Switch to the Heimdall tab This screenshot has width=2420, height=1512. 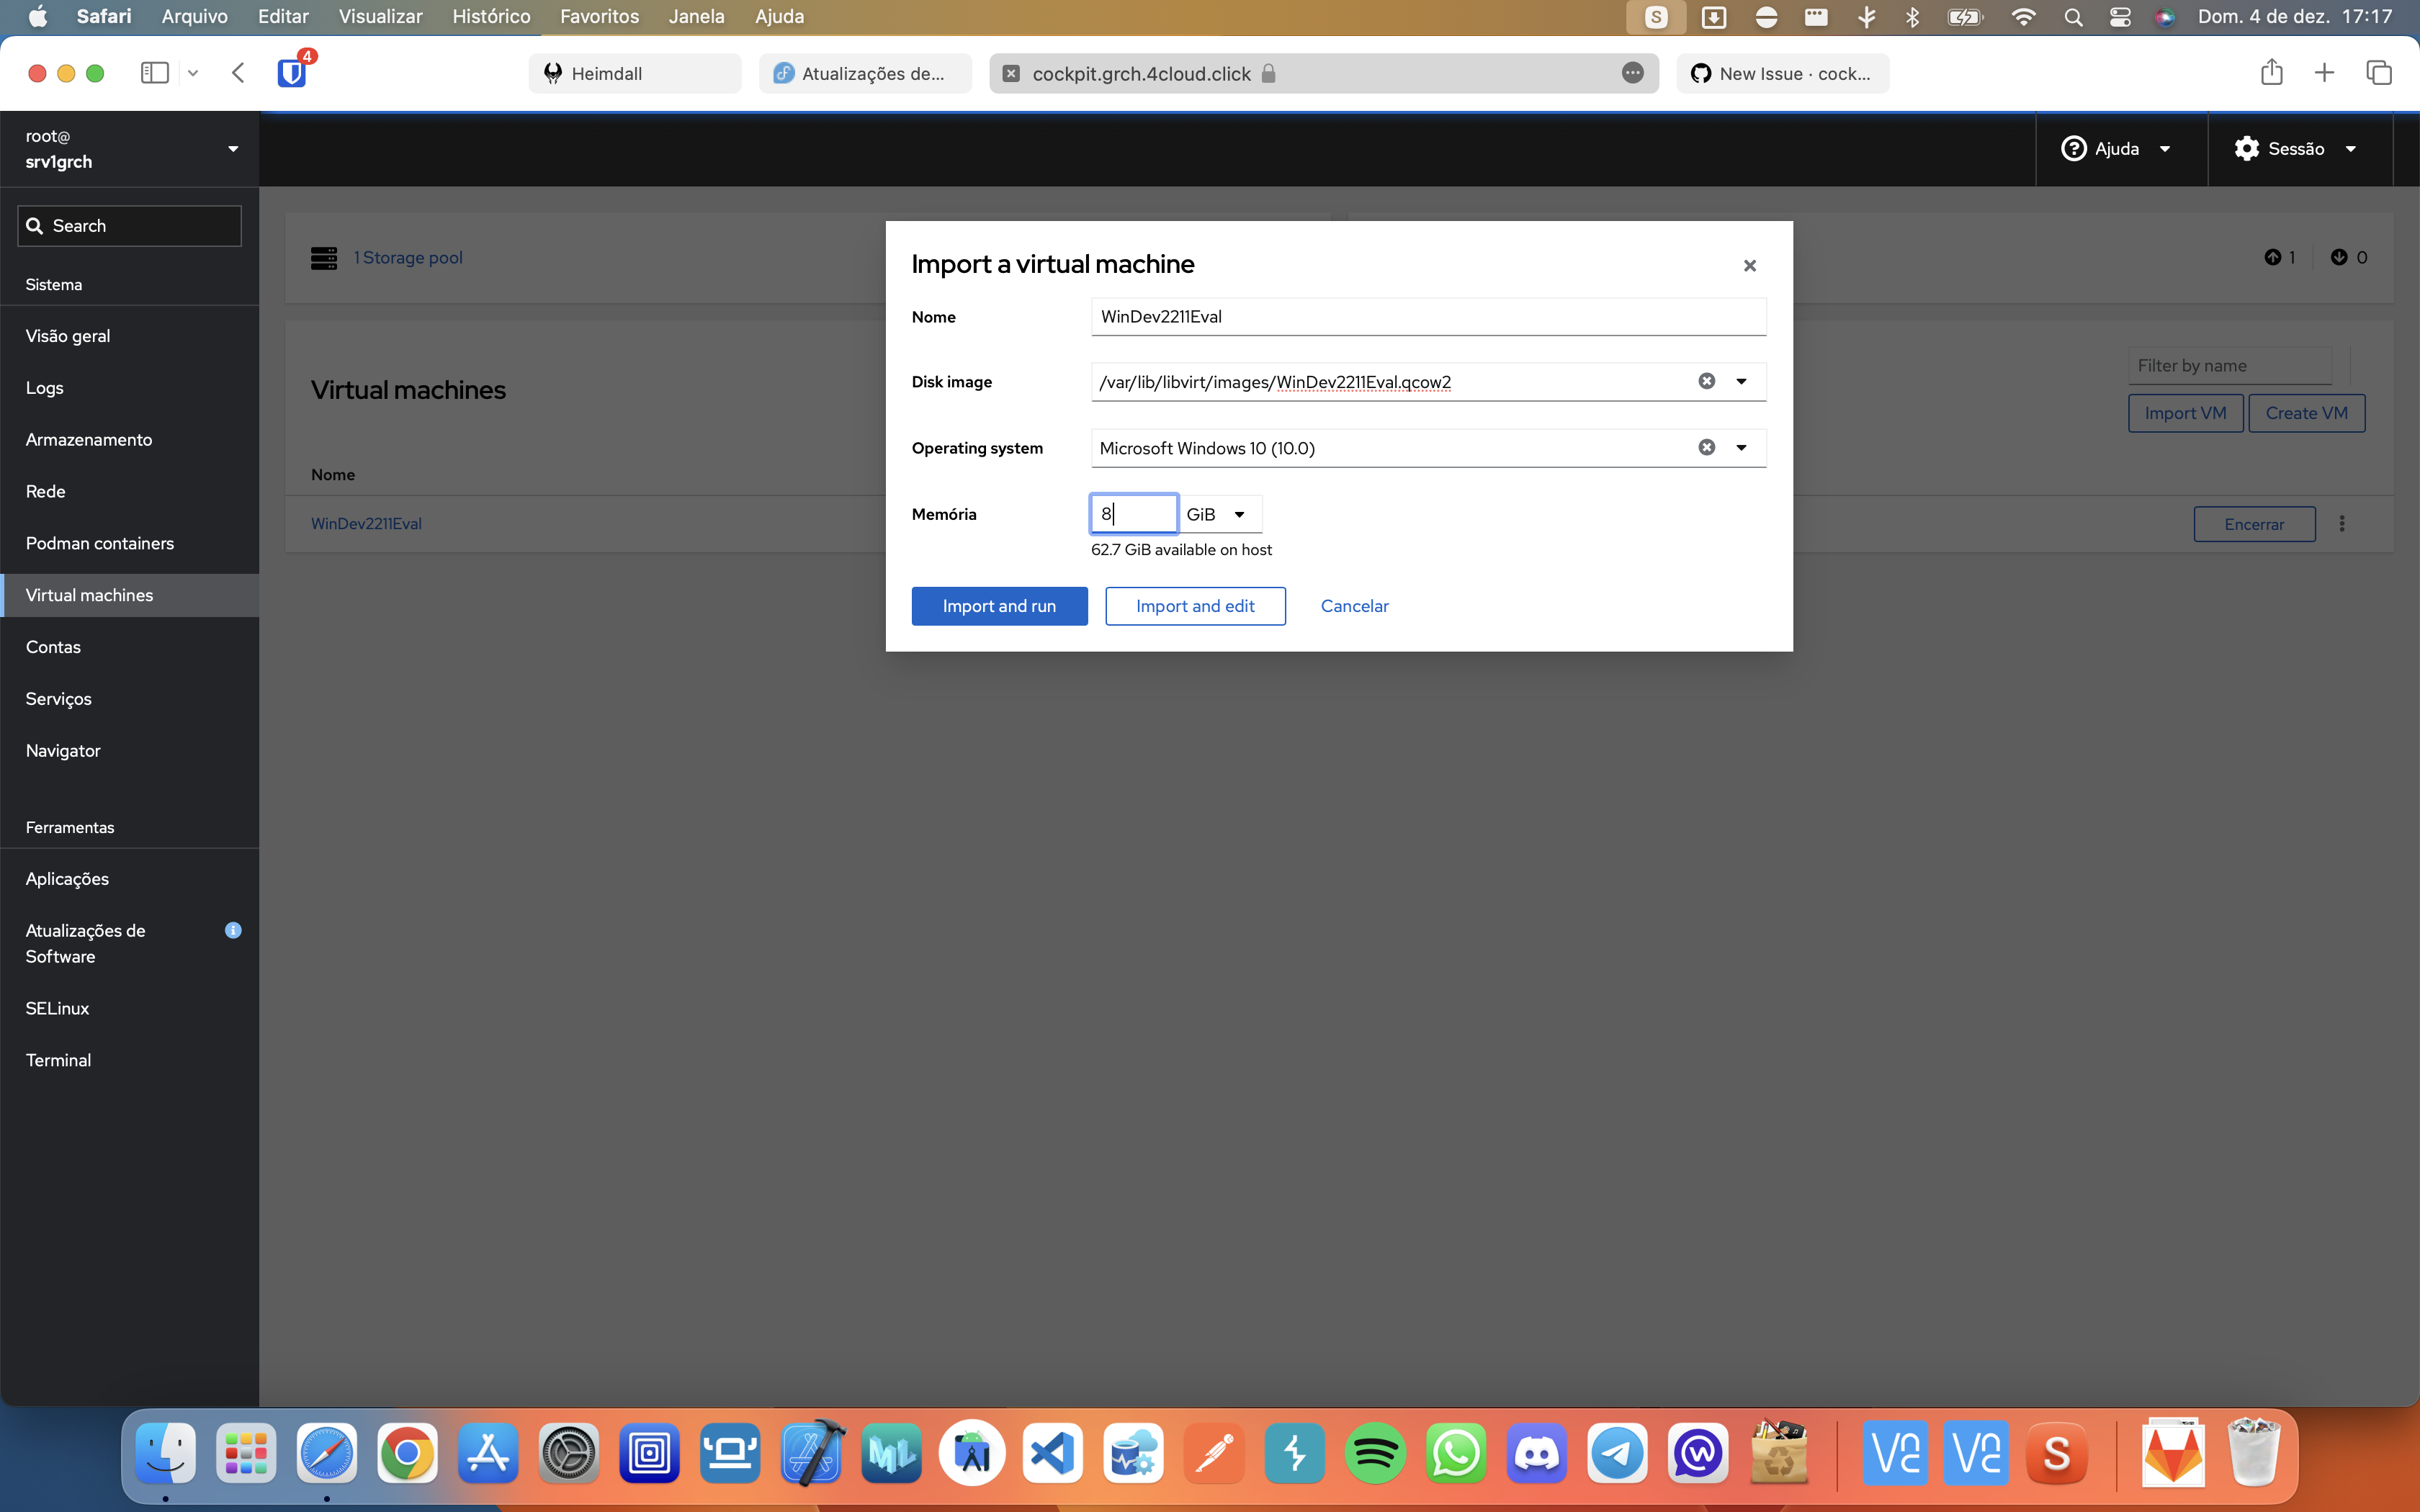(635, 73)
